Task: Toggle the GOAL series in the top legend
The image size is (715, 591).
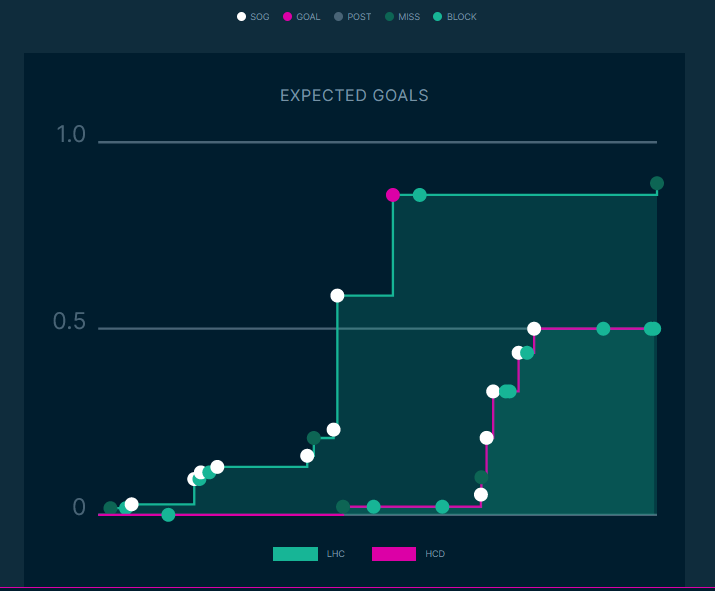Action: [x=301, y=17]
